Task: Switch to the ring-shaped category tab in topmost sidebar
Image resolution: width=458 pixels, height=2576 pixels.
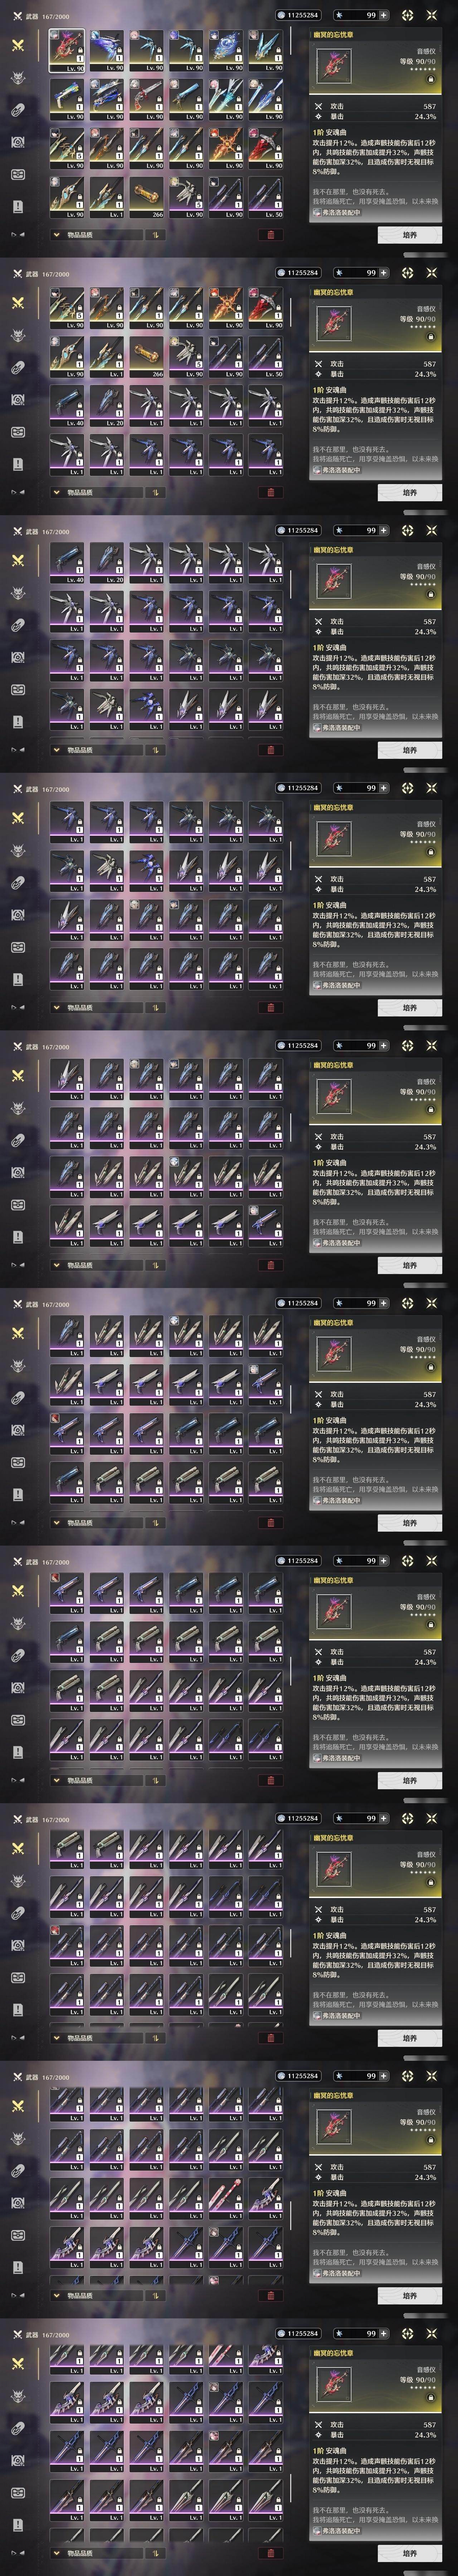Action: (17, 110)
